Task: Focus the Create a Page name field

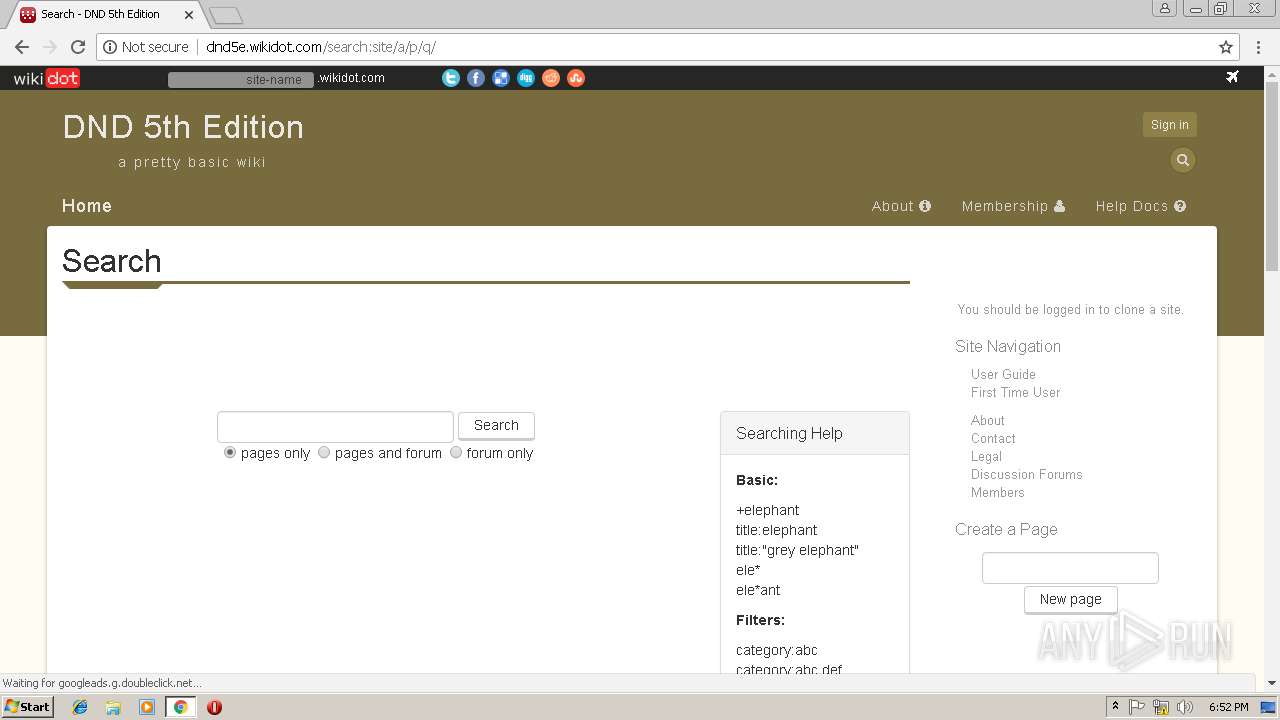Action: [1070, 568]
